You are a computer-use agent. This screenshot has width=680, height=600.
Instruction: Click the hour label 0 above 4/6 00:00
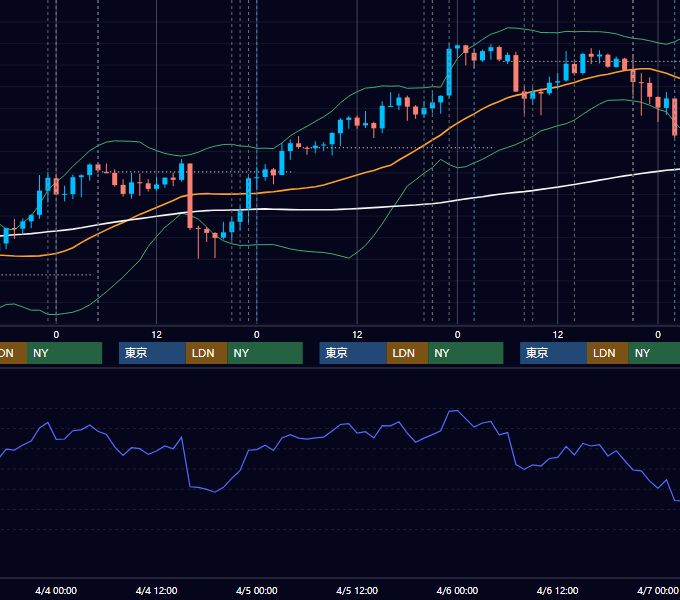click(457, 335)
